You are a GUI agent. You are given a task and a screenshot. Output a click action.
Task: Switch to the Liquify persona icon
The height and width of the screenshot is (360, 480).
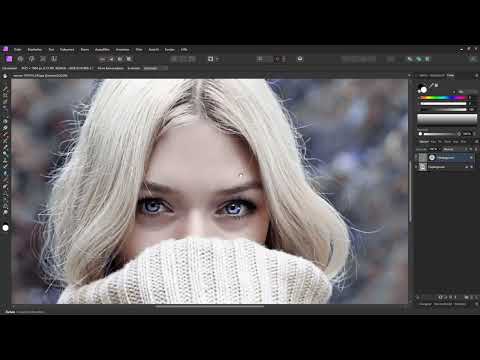click(x=20, y=59)
